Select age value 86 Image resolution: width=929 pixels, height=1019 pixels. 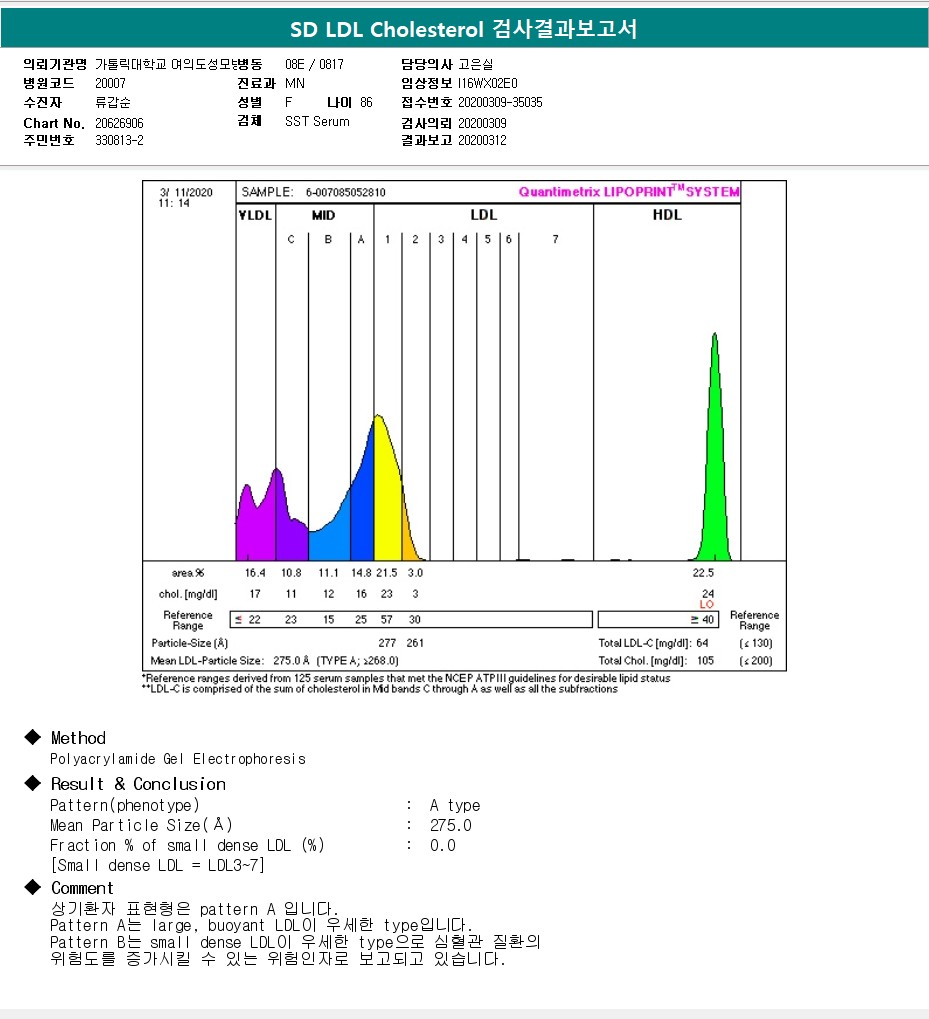coord(366,103)
